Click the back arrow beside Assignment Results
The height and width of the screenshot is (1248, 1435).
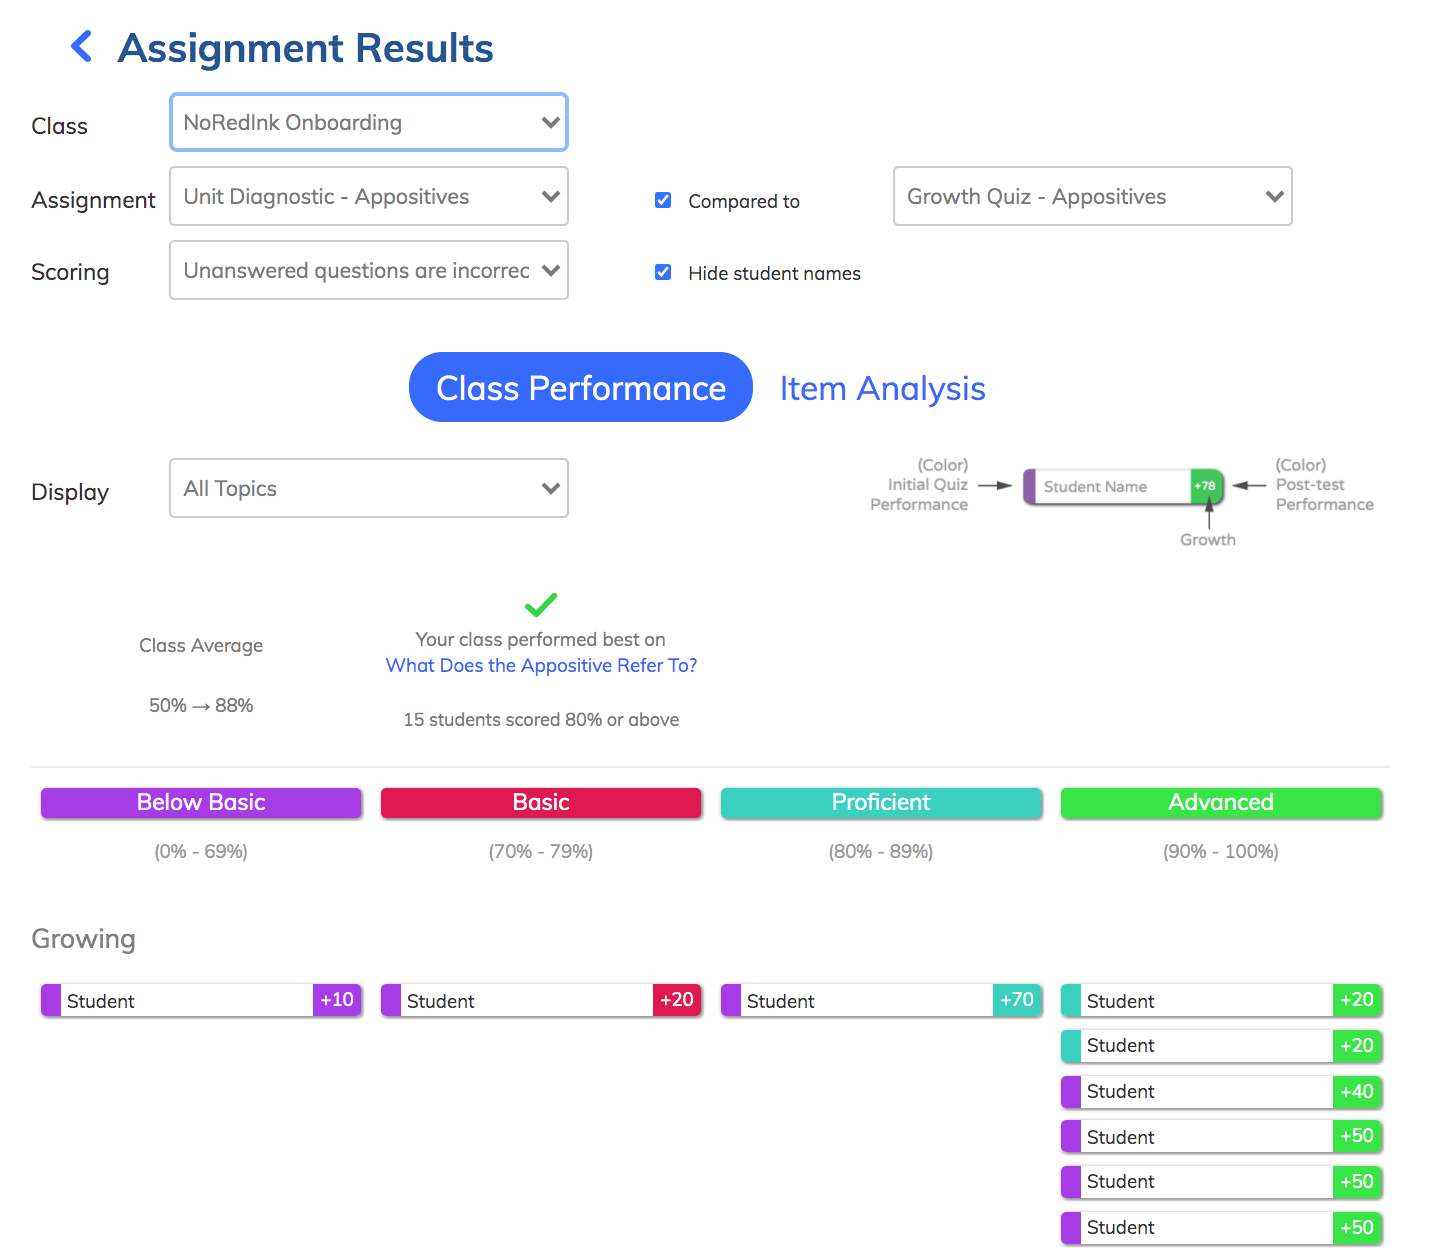click(82, 46)
